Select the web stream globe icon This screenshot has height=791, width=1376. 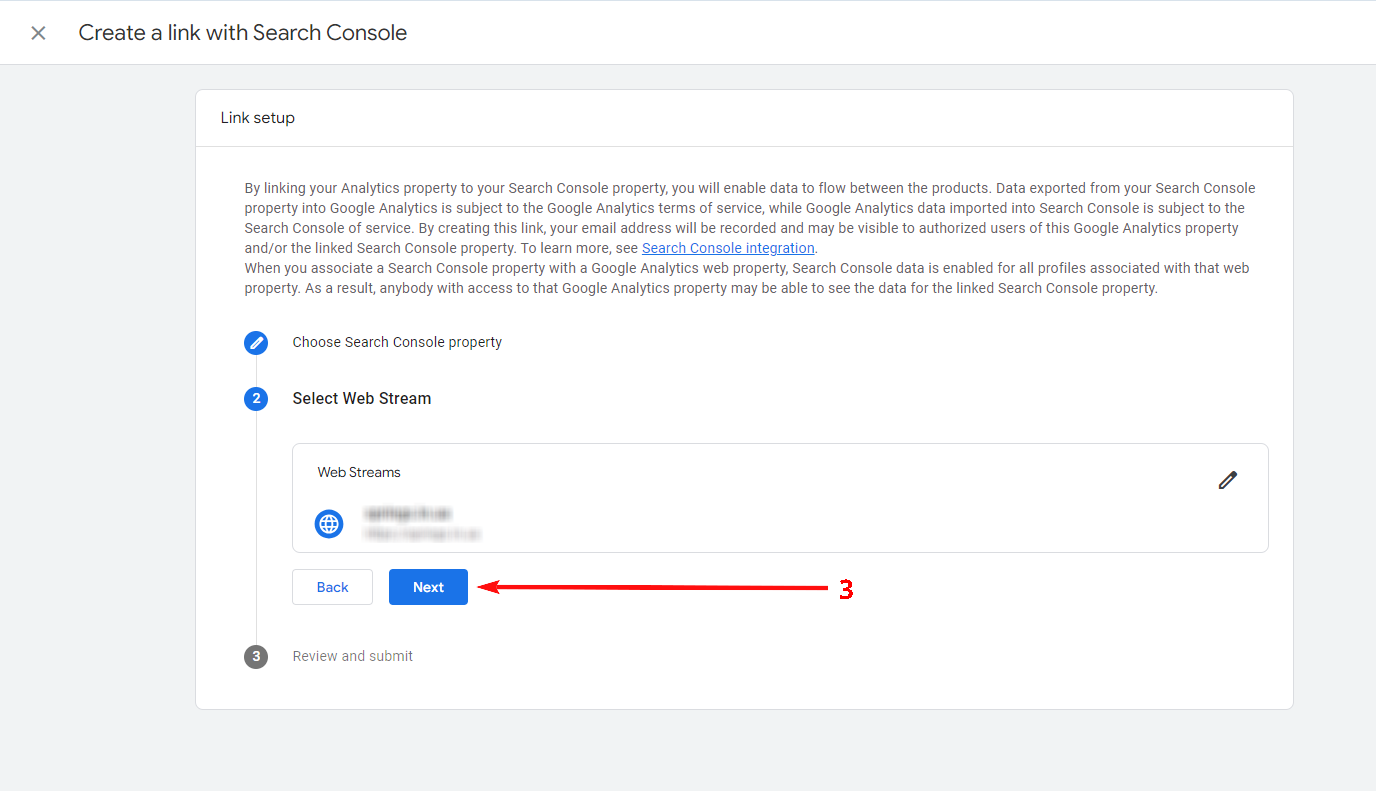[x=329, y=523]
